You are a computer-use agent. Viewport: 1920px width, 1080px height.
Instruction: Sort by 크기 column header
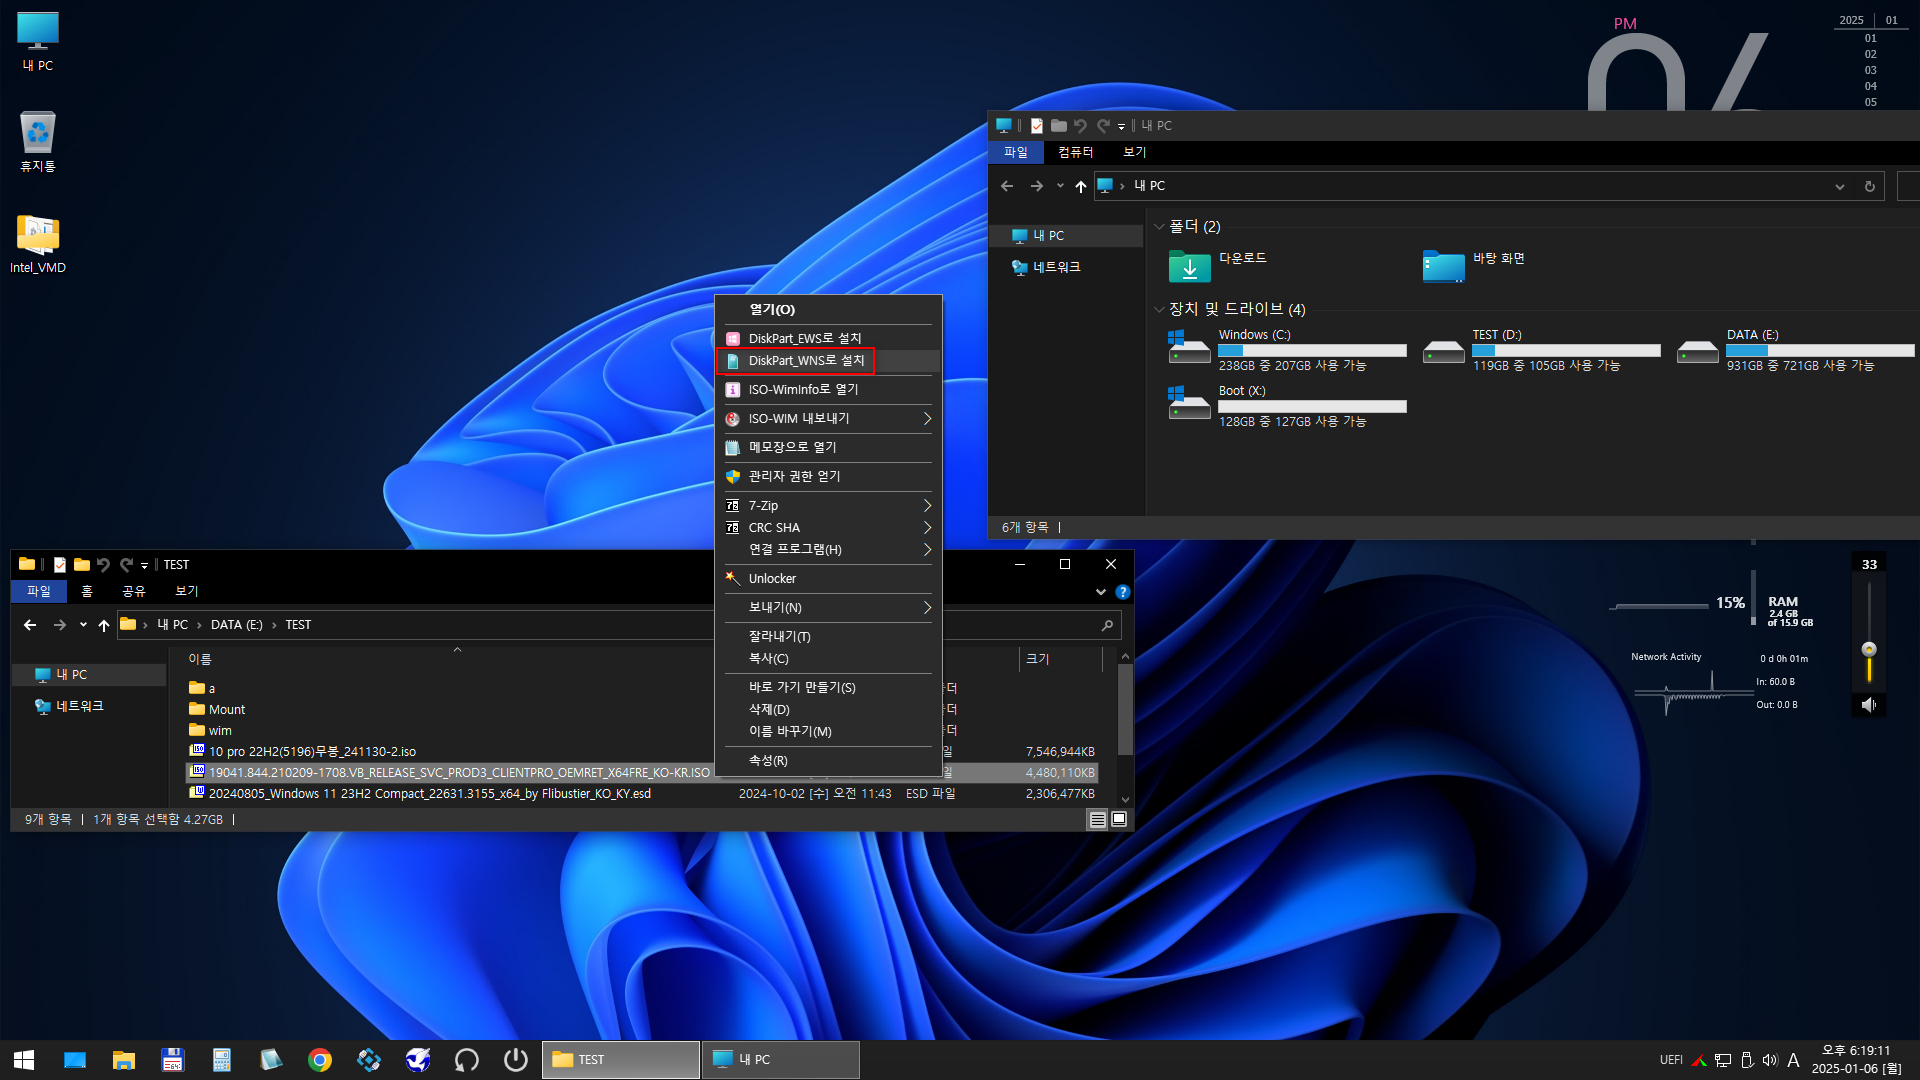point(1038,660)
